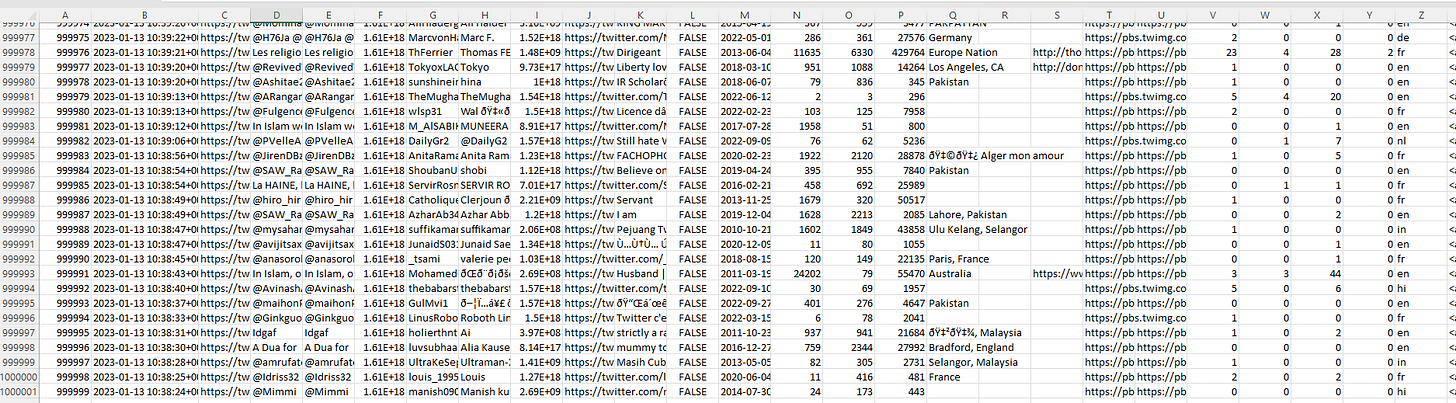This screenshot has height=403, width=1456.
Task: Click the cell with value 429764
Action: pos(901,52)
